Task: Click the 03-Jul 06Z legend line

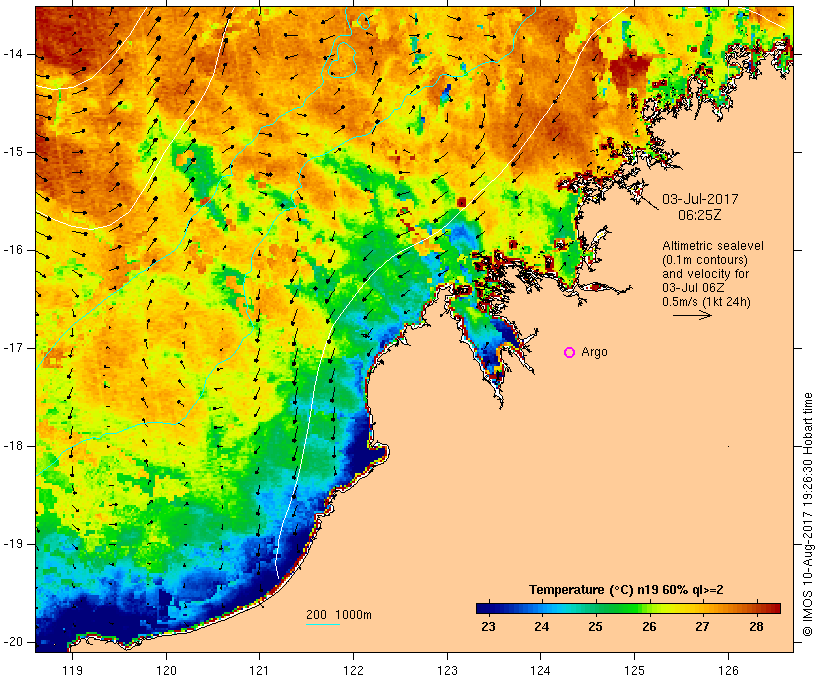Action: click(693, 288)
